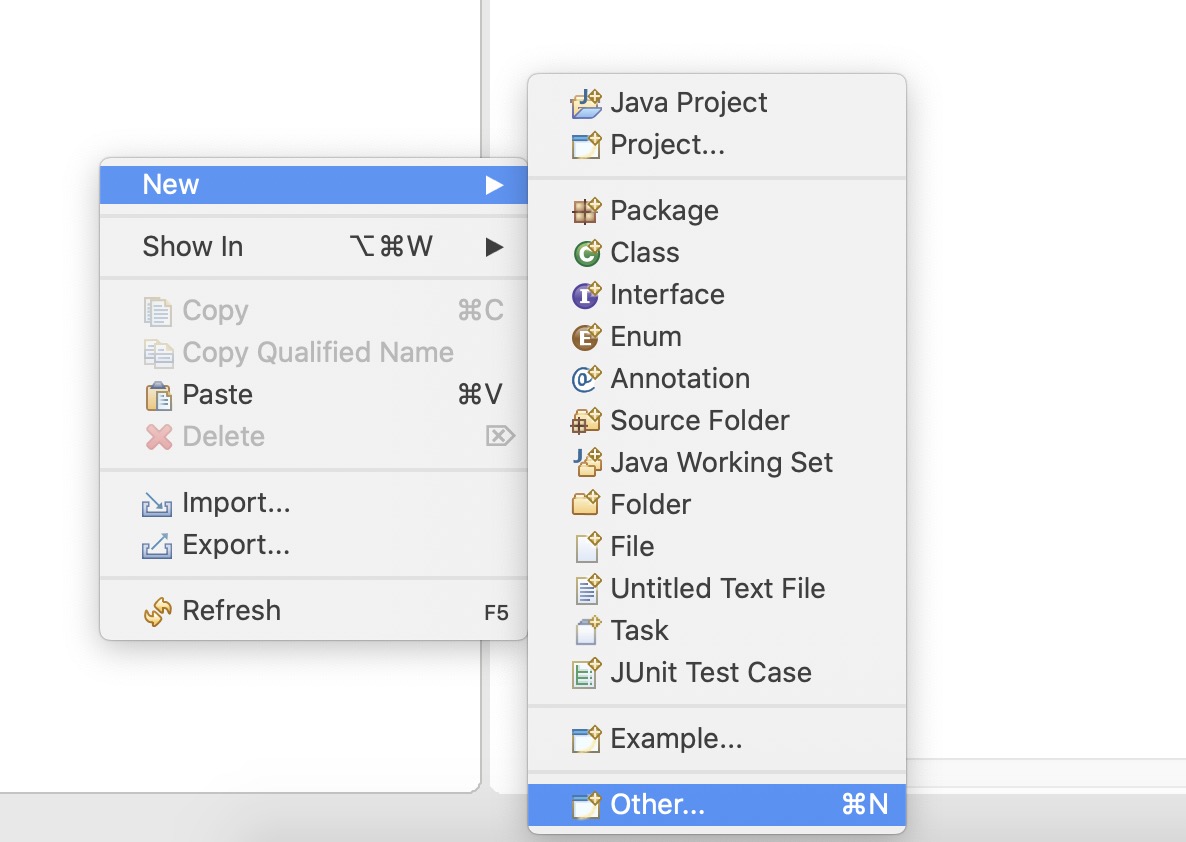Choose Export... in the context menu

[x=236, y=545]
